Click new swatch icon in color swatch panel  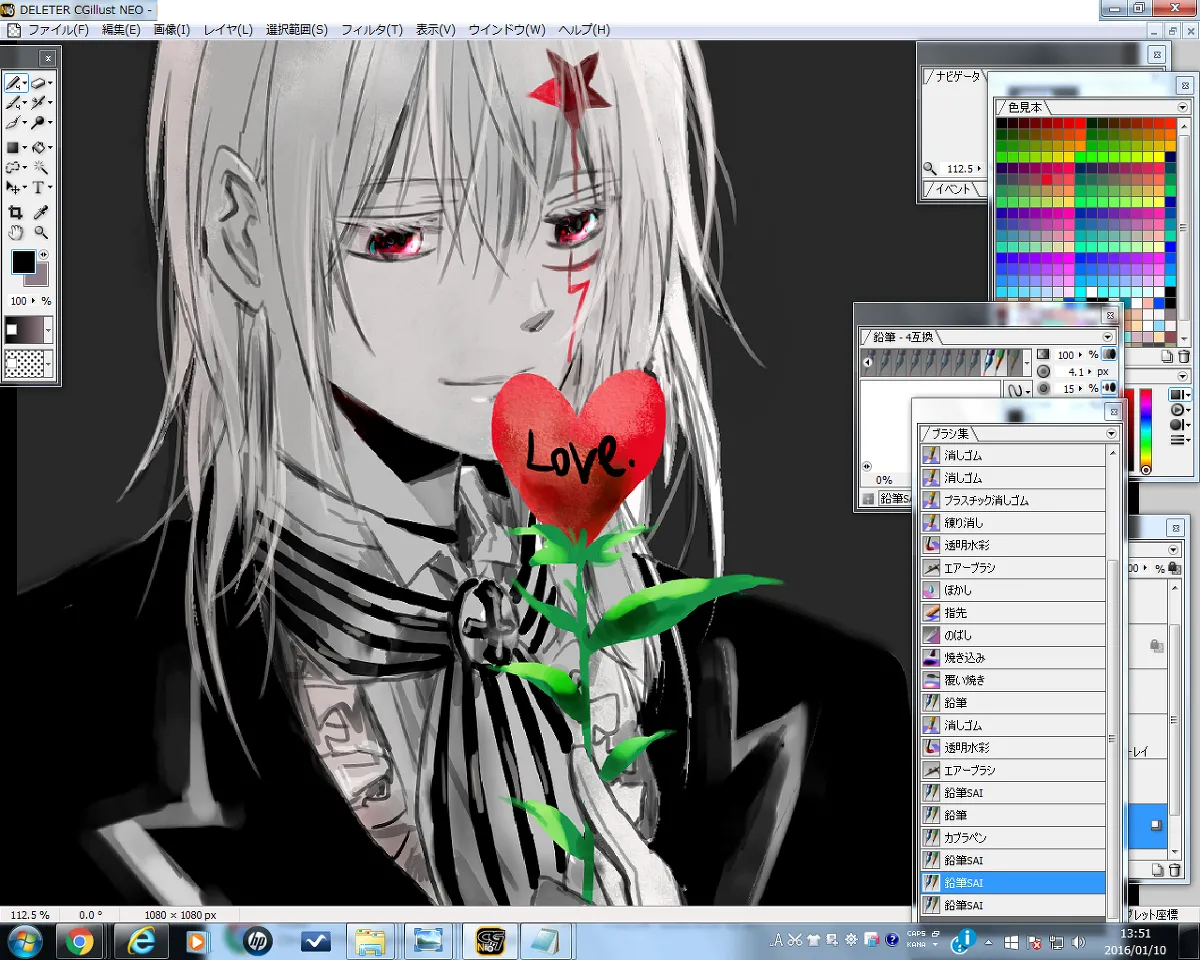click(1167, 356)
